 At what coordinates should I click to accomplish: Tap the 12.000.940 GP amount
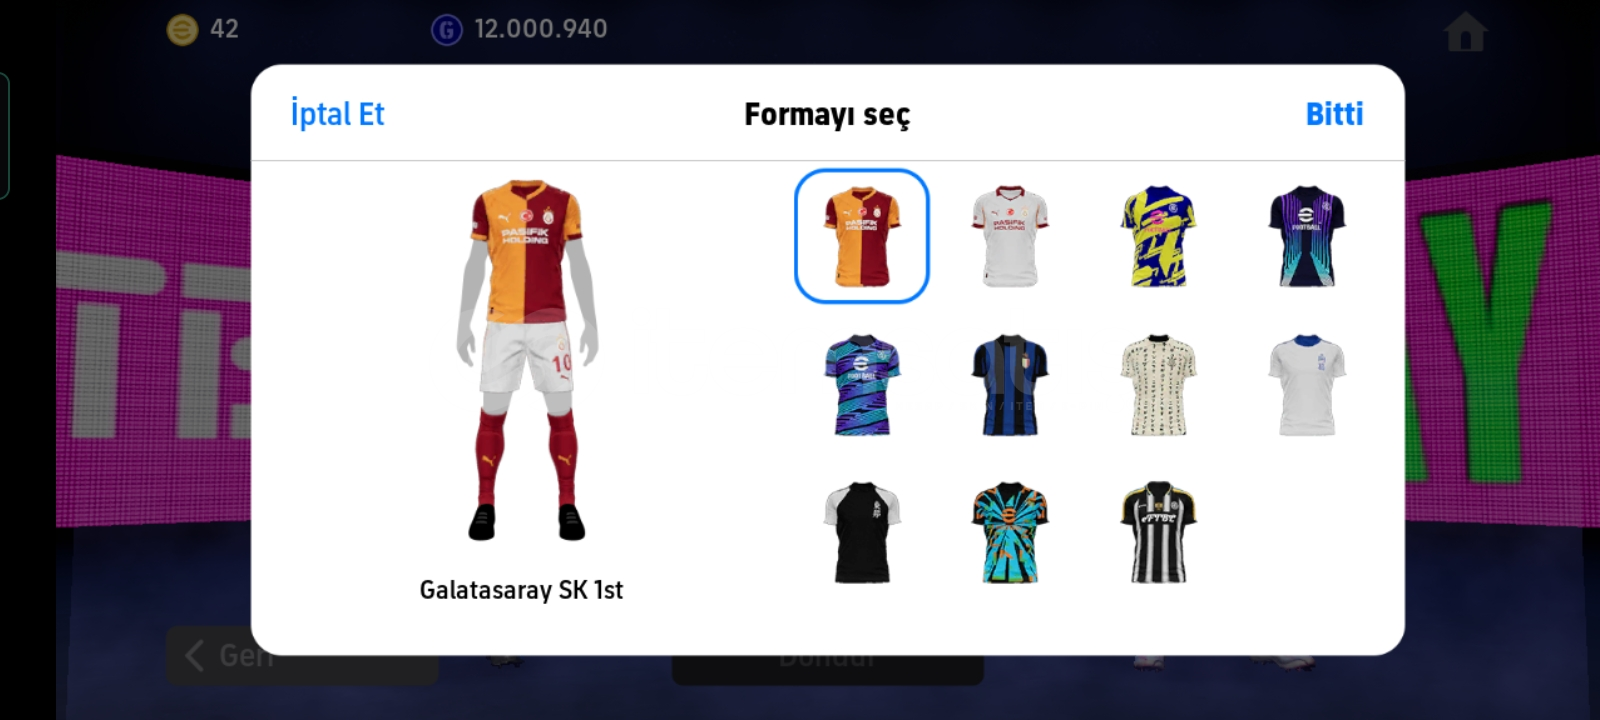pos(540,29)
